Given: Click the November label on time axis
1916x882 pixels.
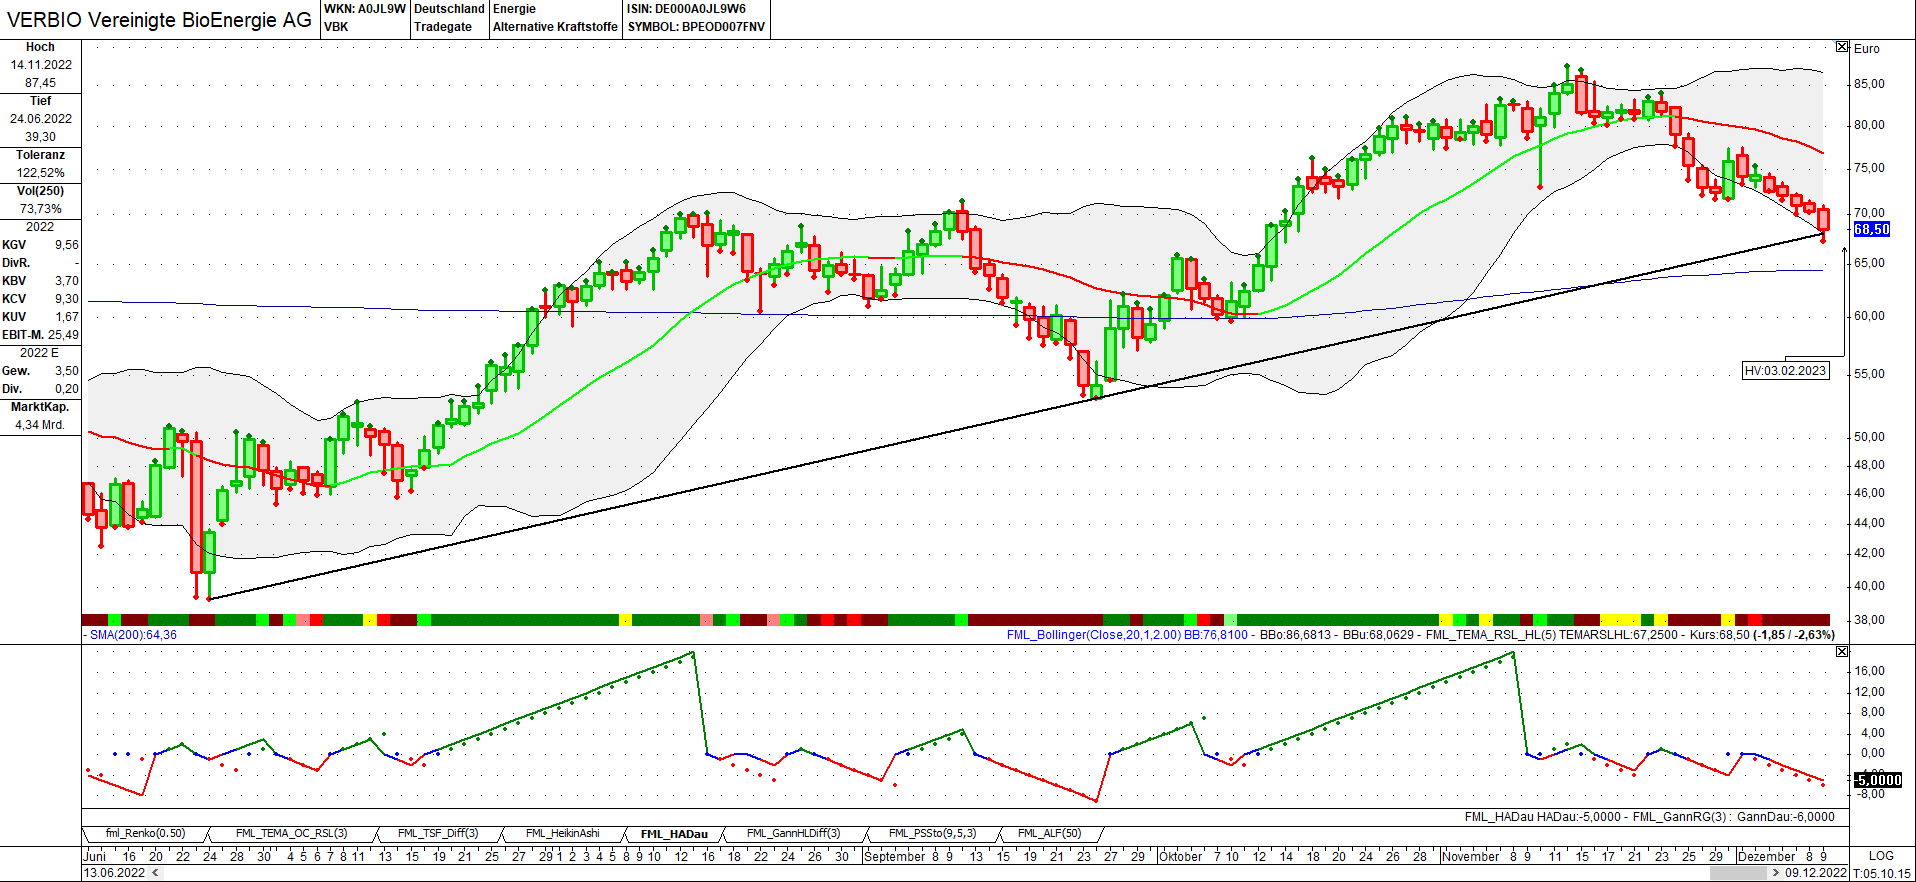Looking at the screenshot, I should point(1471,856).
